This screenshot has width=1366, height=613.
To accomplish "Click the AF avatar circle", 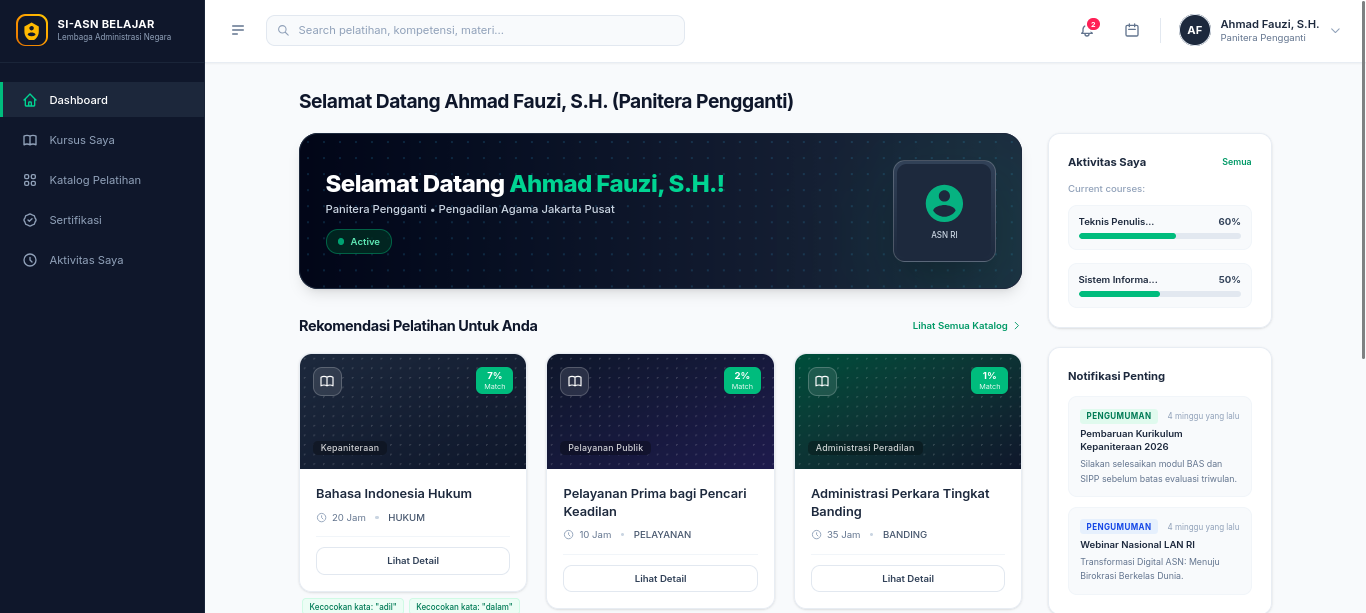I will click(1195, 30).
